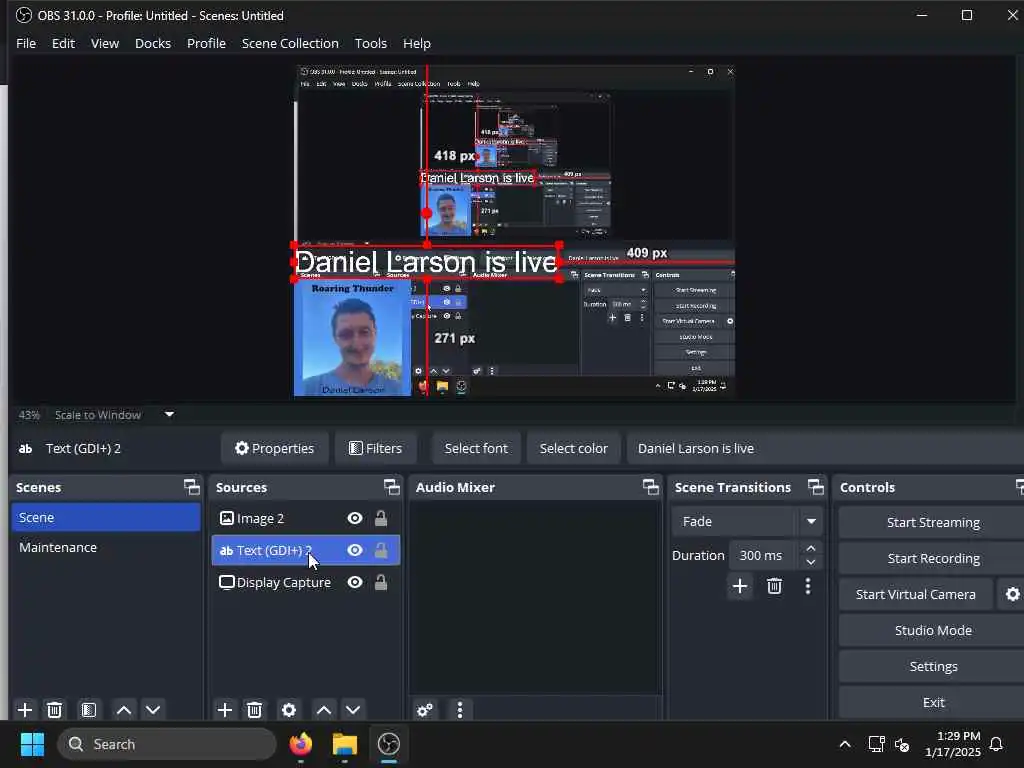Open the Tools menu
The image size is (1024, 768).
tap(371, 43)
